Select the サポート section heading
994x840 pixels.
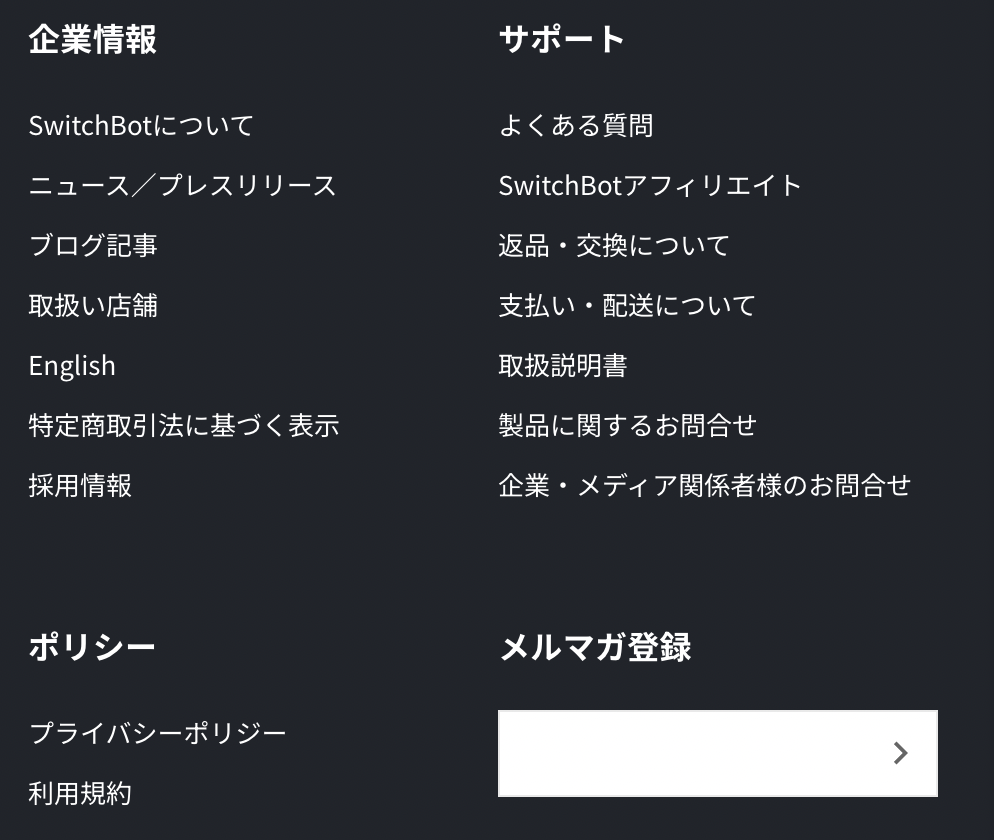tap(562, 39)
